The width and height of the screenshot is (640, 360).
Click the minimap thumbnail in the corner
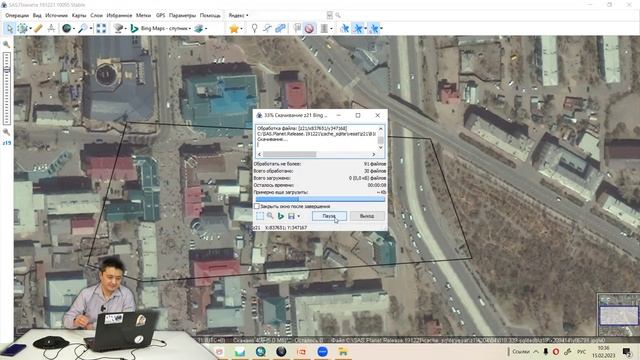[618, 314]
